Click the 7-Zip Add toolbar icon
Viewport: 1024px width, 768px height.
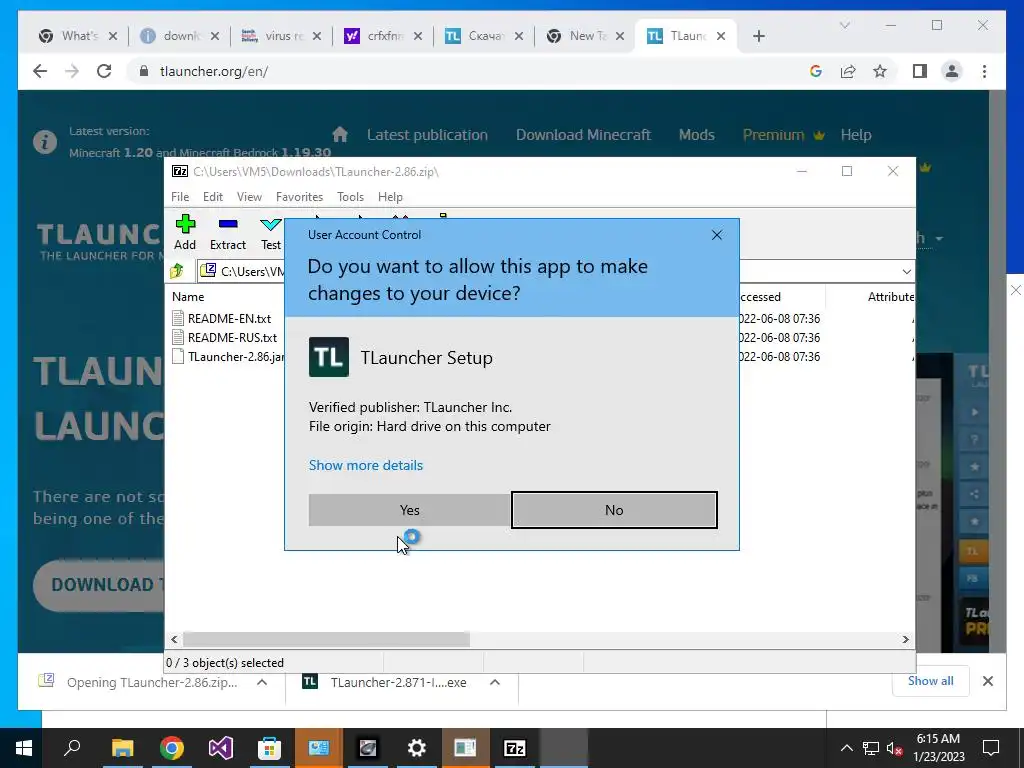(185, 232)
